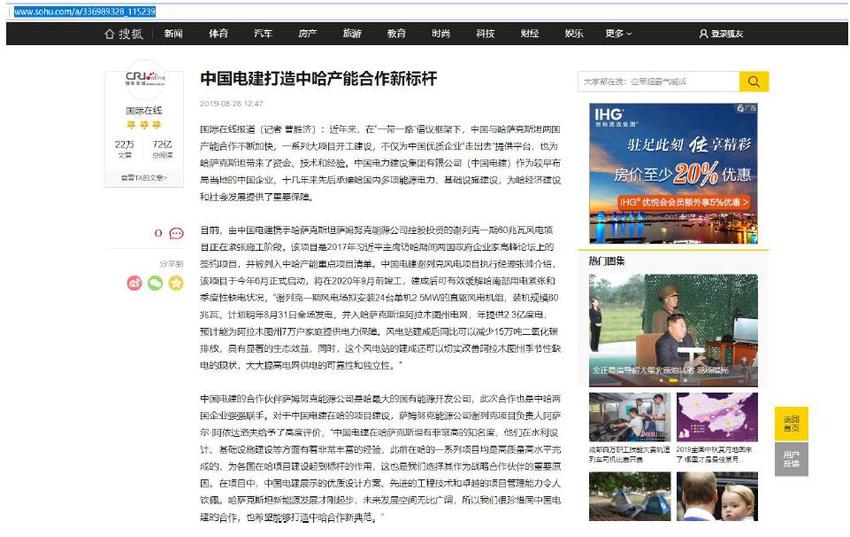Open the 国际在线 author name link
This screenshot has height=537, width=850.
click(x=144, y=111)
